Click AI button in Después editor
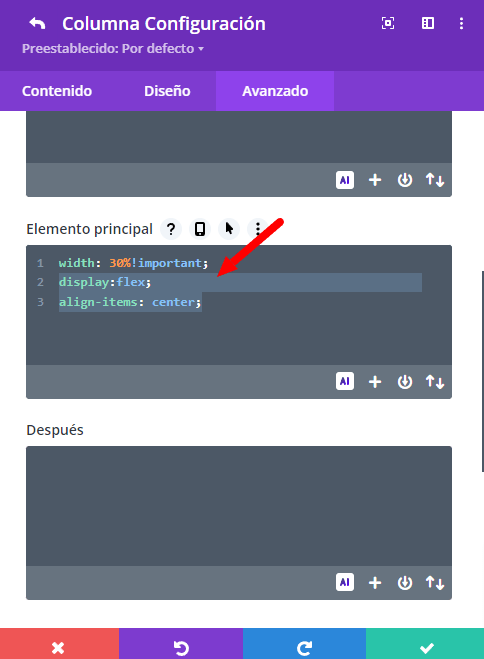This screenshot has height=659, width=484. click(345, 583)
